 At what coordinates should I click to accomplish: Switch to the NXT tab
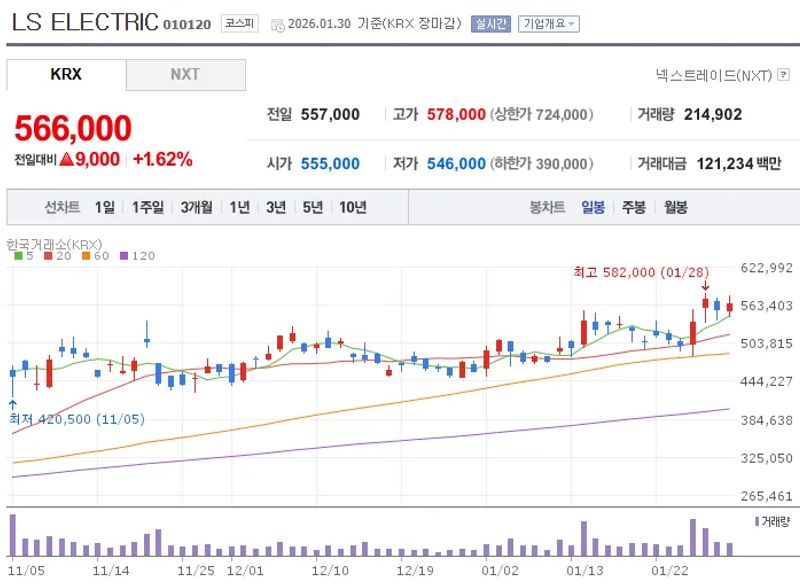[x=186, y=74]
